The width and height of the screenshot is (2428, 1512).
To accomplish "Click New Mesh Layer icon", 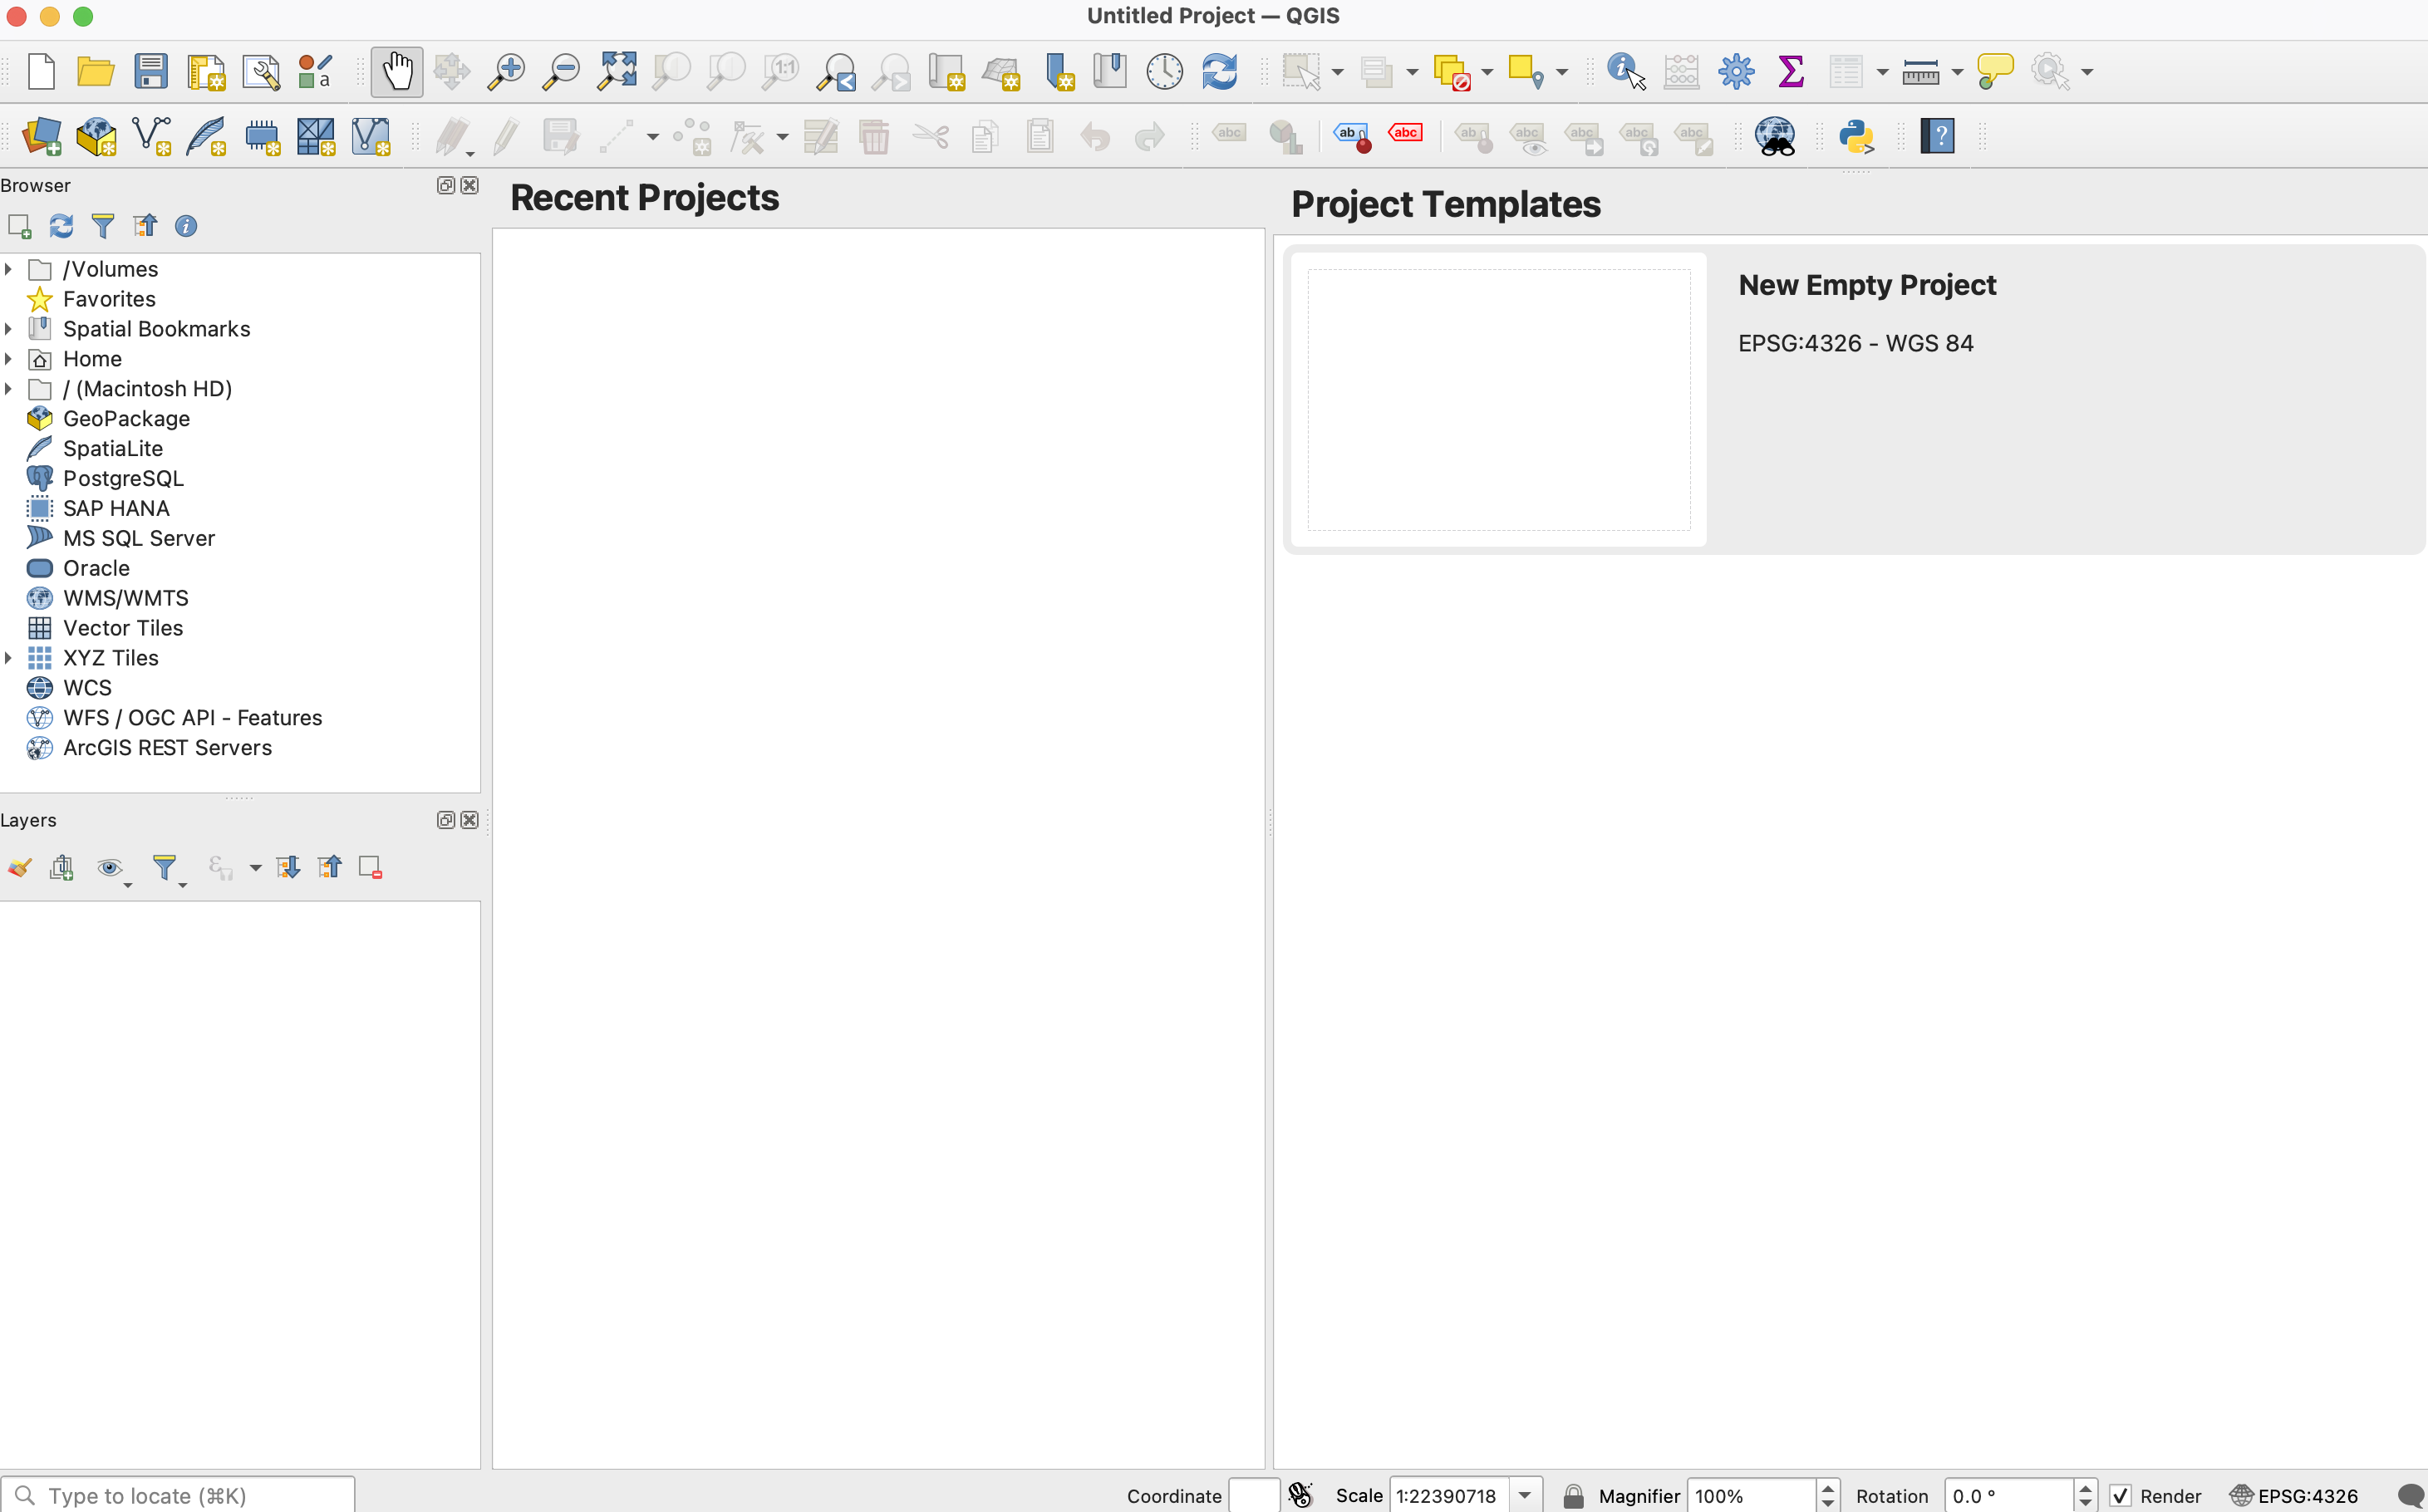I will tap(316, 136).
